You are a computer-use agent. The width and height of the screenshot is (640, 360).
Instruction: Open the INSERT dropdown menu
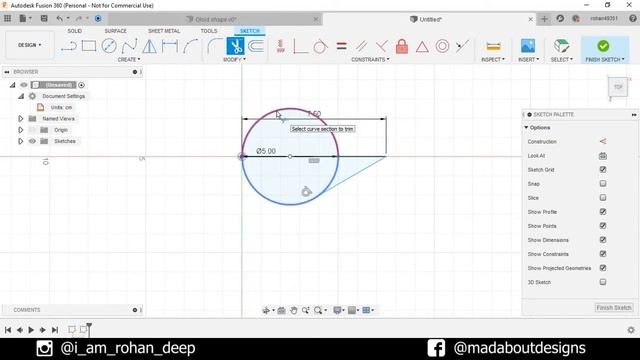click(528, 60)
